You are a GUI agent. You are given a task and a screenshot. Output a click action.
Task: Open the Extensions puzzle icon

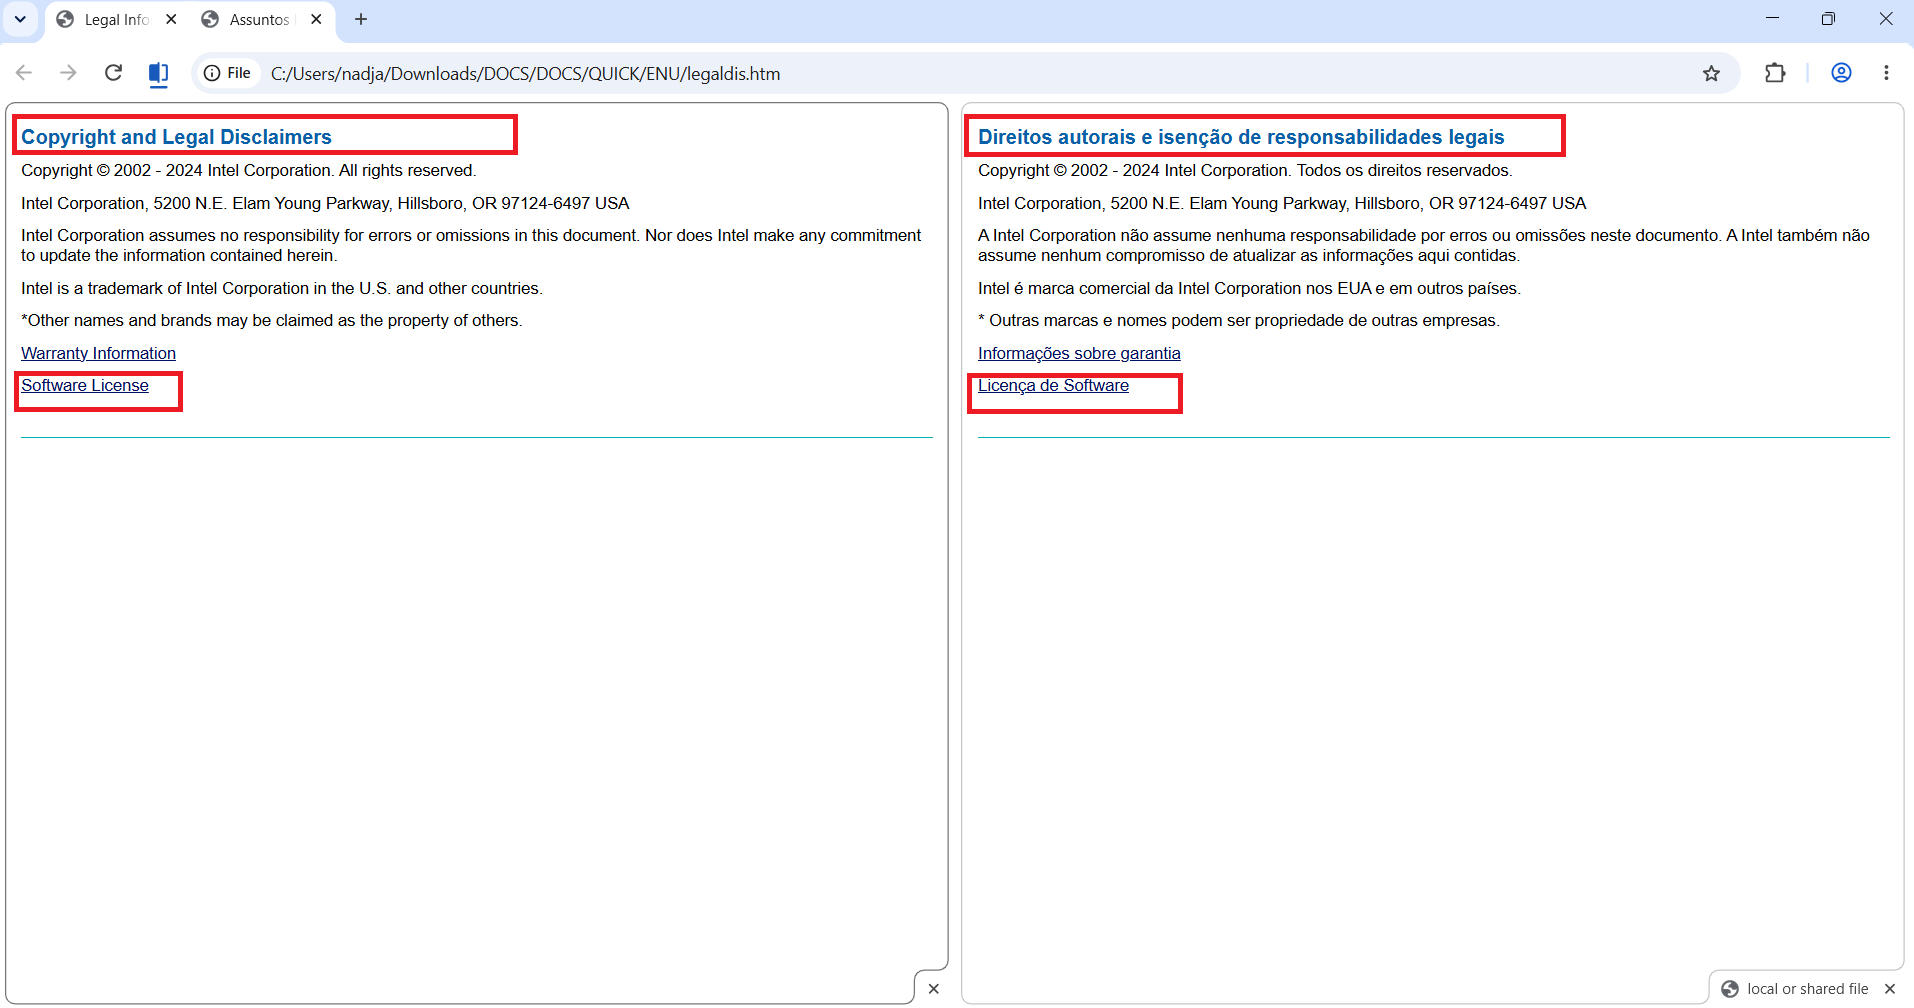(x=1775, y=73)
